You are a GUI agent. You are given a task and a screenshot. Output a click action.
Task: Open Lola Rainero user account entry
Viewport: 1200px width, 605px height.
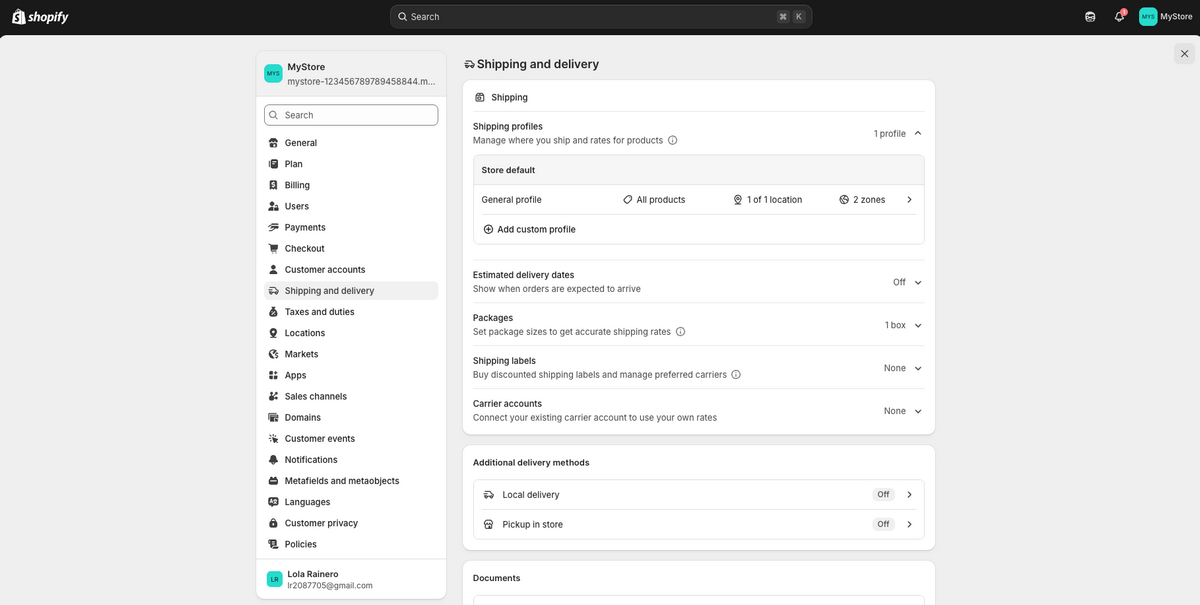(x=351, y=579)
